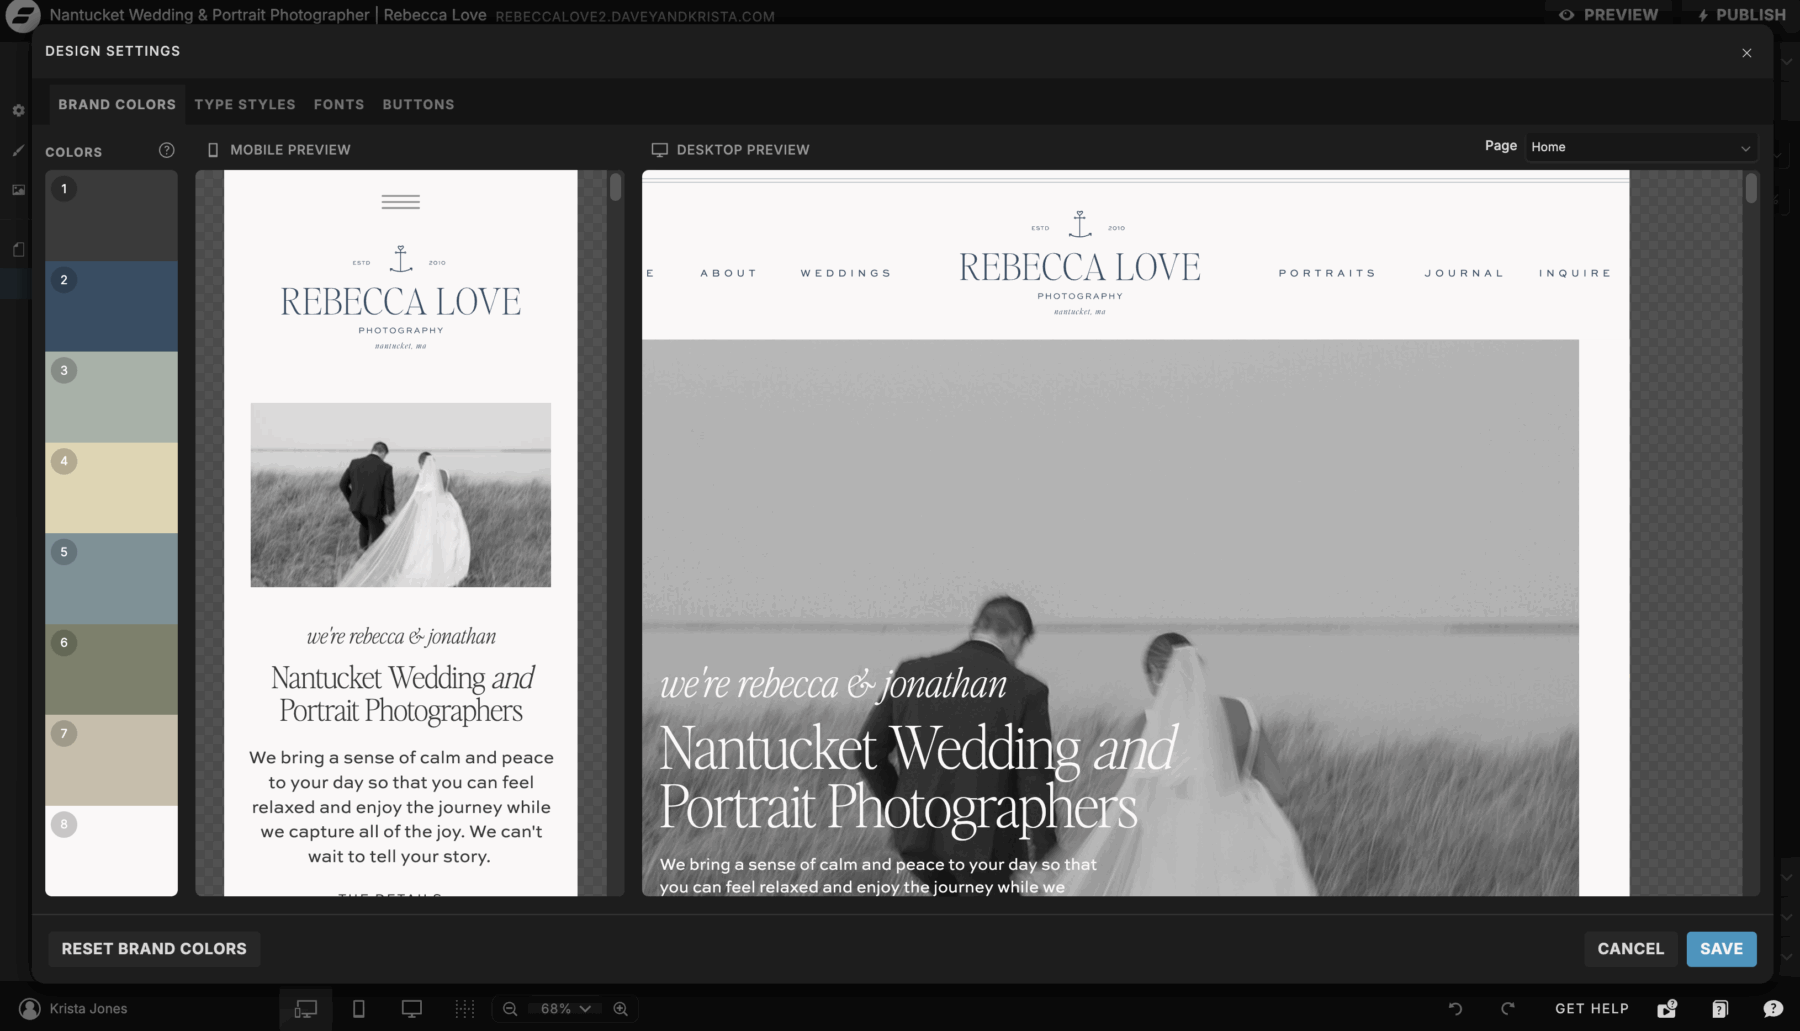
Task: Open the colors help question-mark icon
Action: tap(166, 150)
